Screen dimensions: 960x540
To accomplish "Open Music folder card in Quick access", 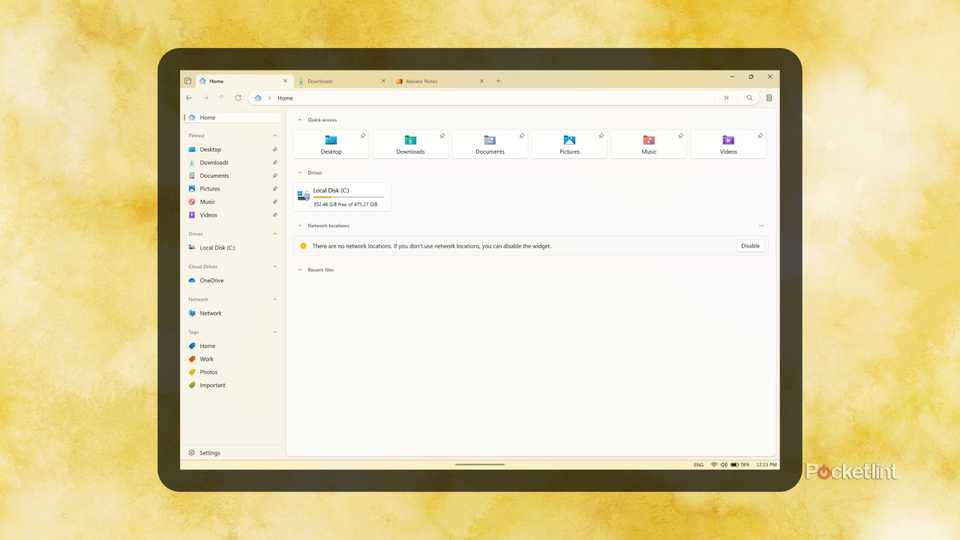I will [x=649, y=144].
